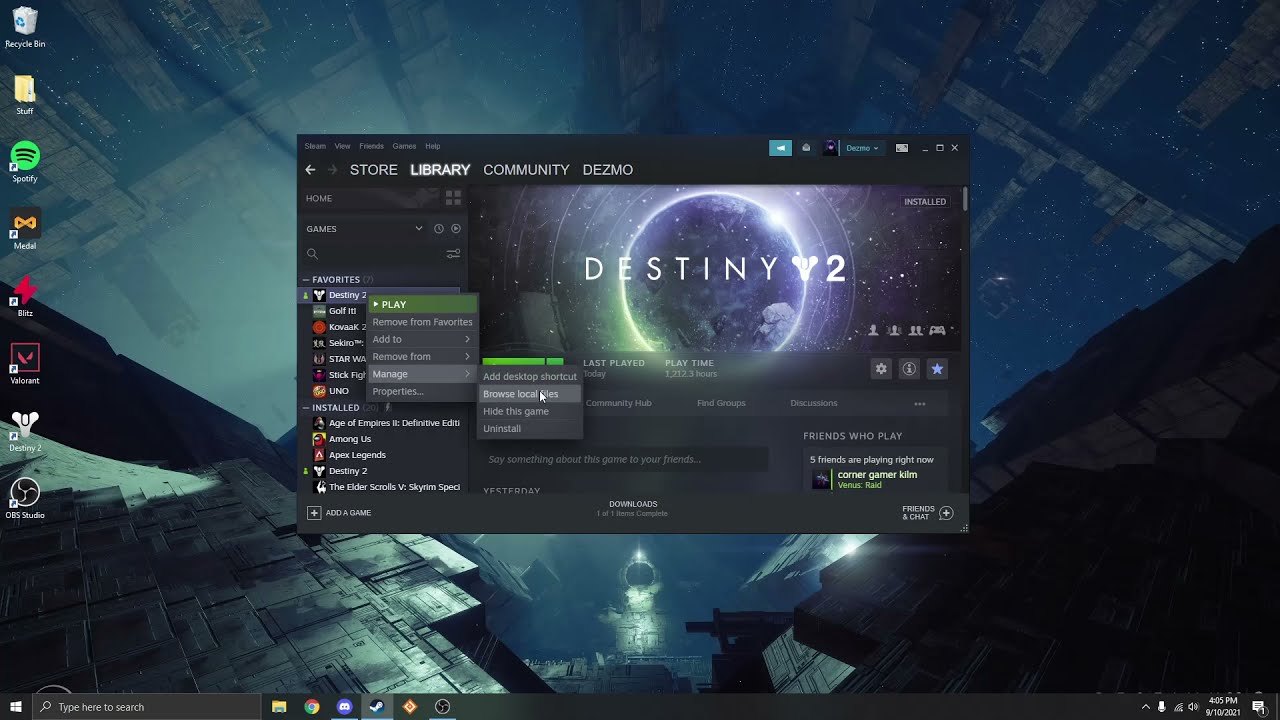Open Destiny 2 manage gear icon
This screenshot has width=1280, height=720.
coord(881,369)
